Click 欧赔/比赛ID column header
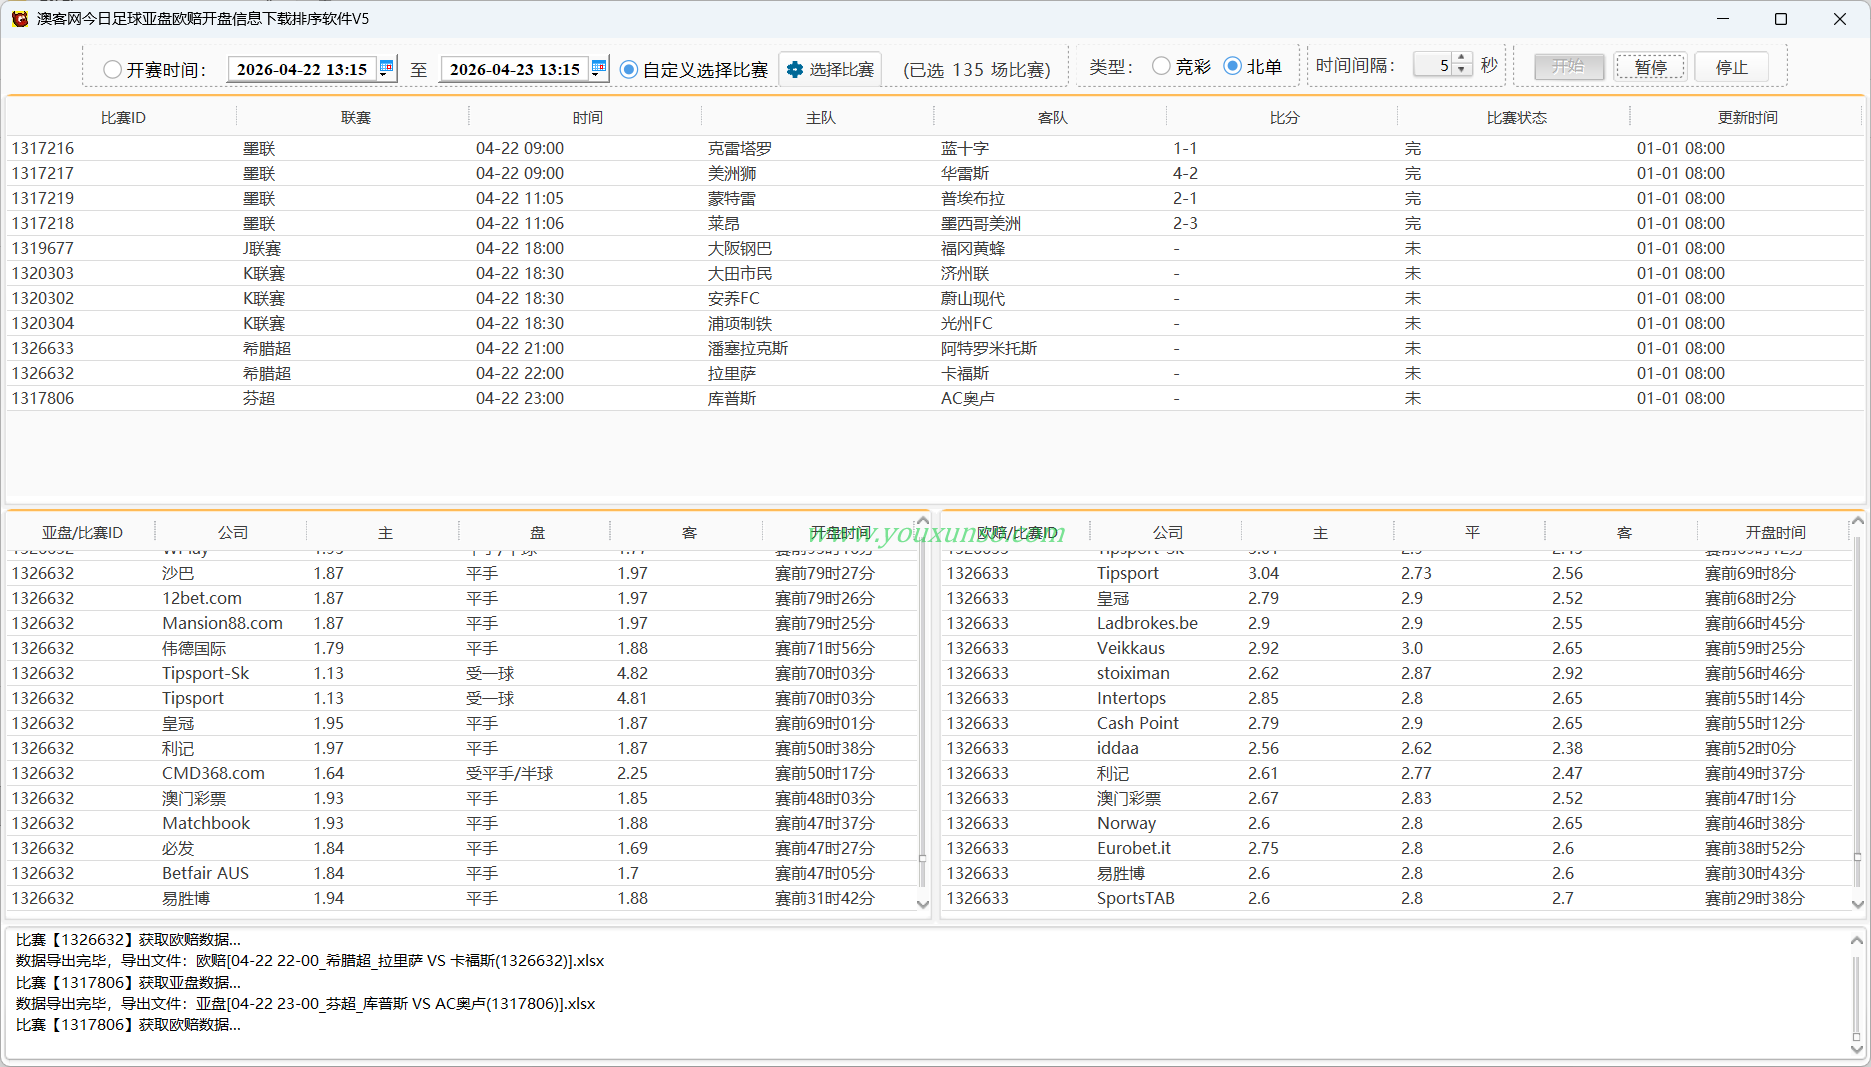The width and height of the screenshot is (1871, 1067). pos(1017,533)
